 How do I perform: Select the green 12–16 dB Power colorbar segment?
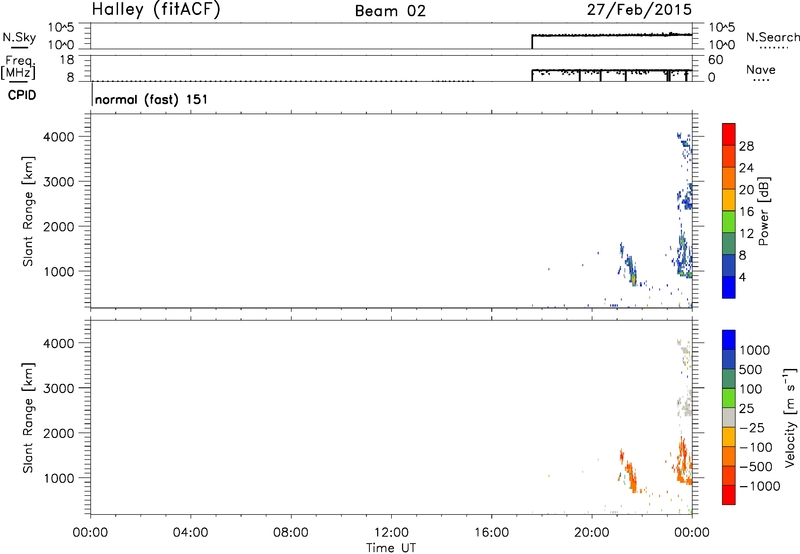point(729,221)
